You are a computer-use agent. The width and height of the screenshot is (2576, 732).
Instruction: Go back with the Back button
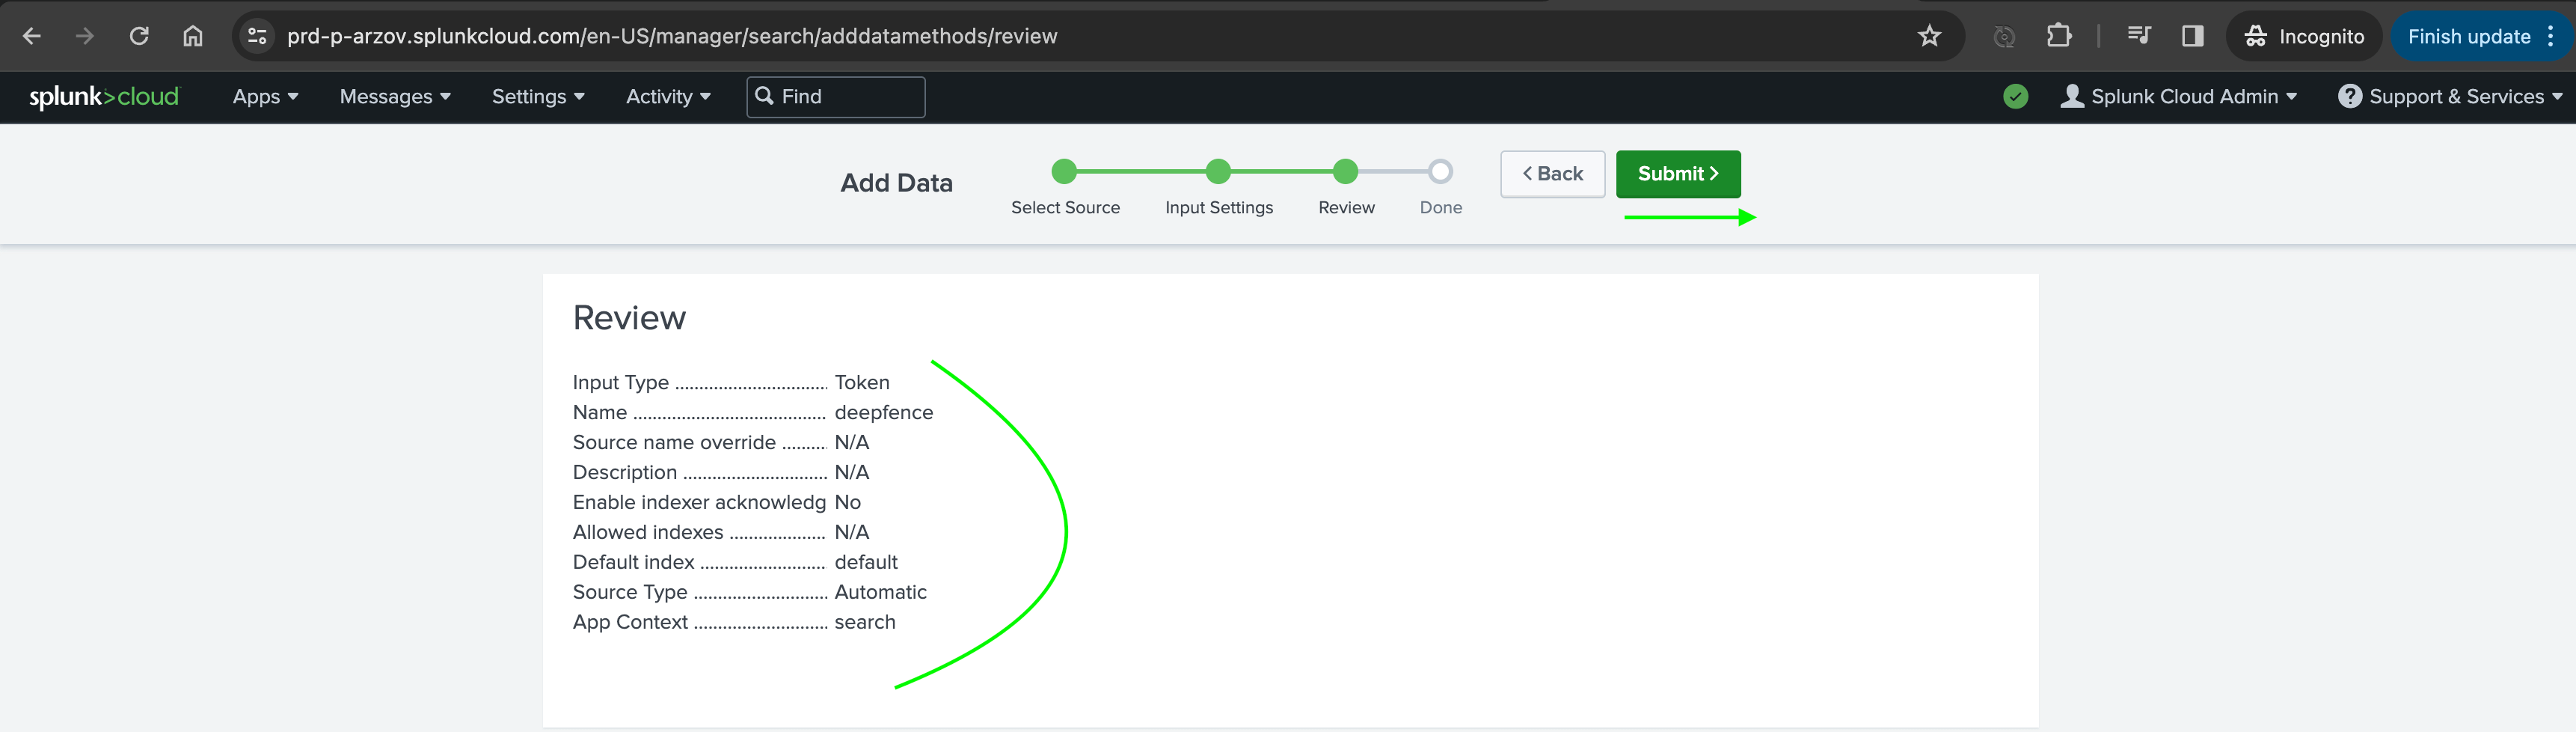coord(1553,174)
